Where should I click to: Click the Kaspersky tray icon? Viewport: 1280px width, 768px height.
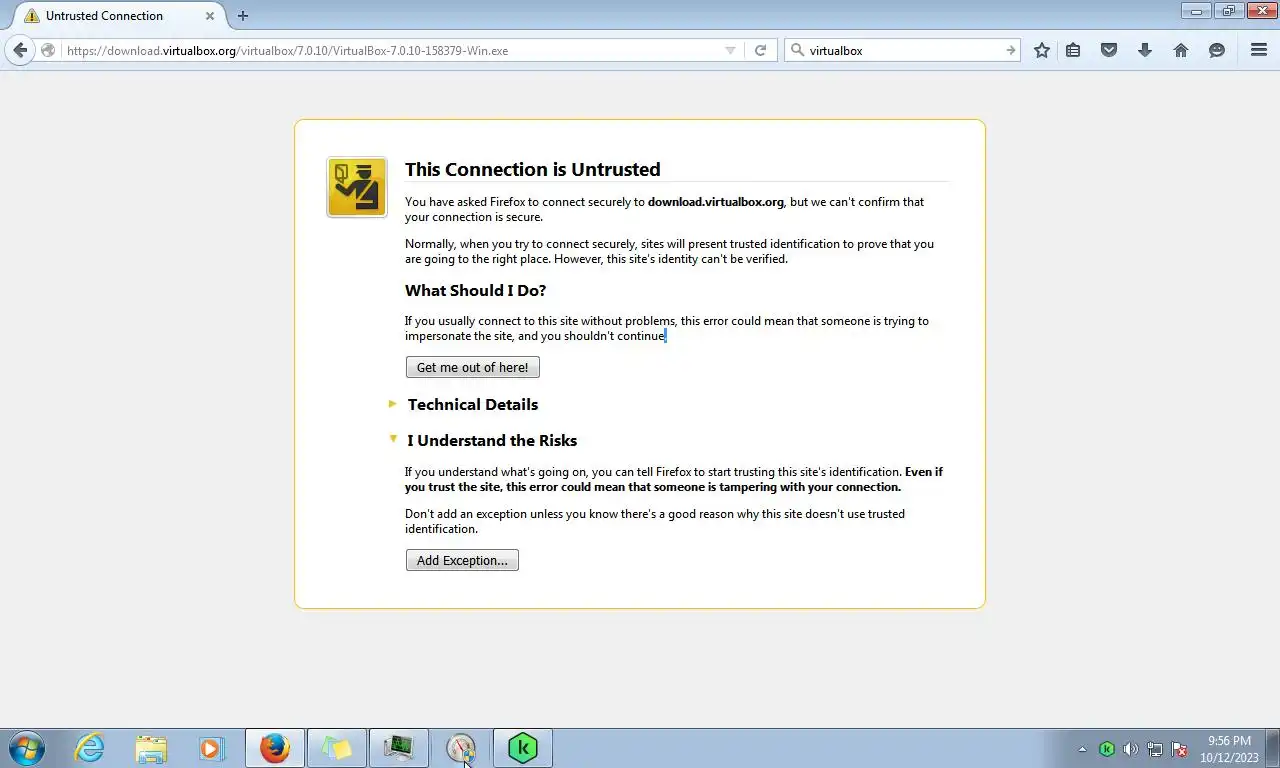1107,749
